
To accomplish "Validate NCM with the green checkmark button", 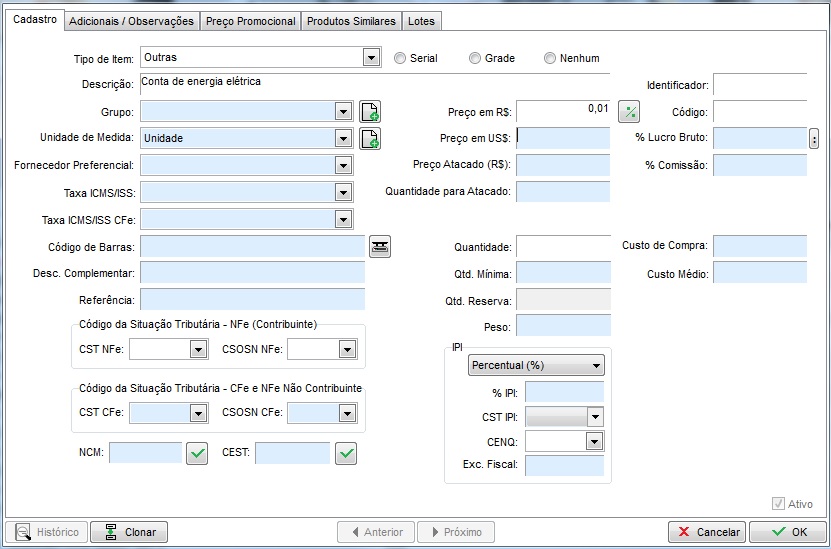I will tap(197, 454).
